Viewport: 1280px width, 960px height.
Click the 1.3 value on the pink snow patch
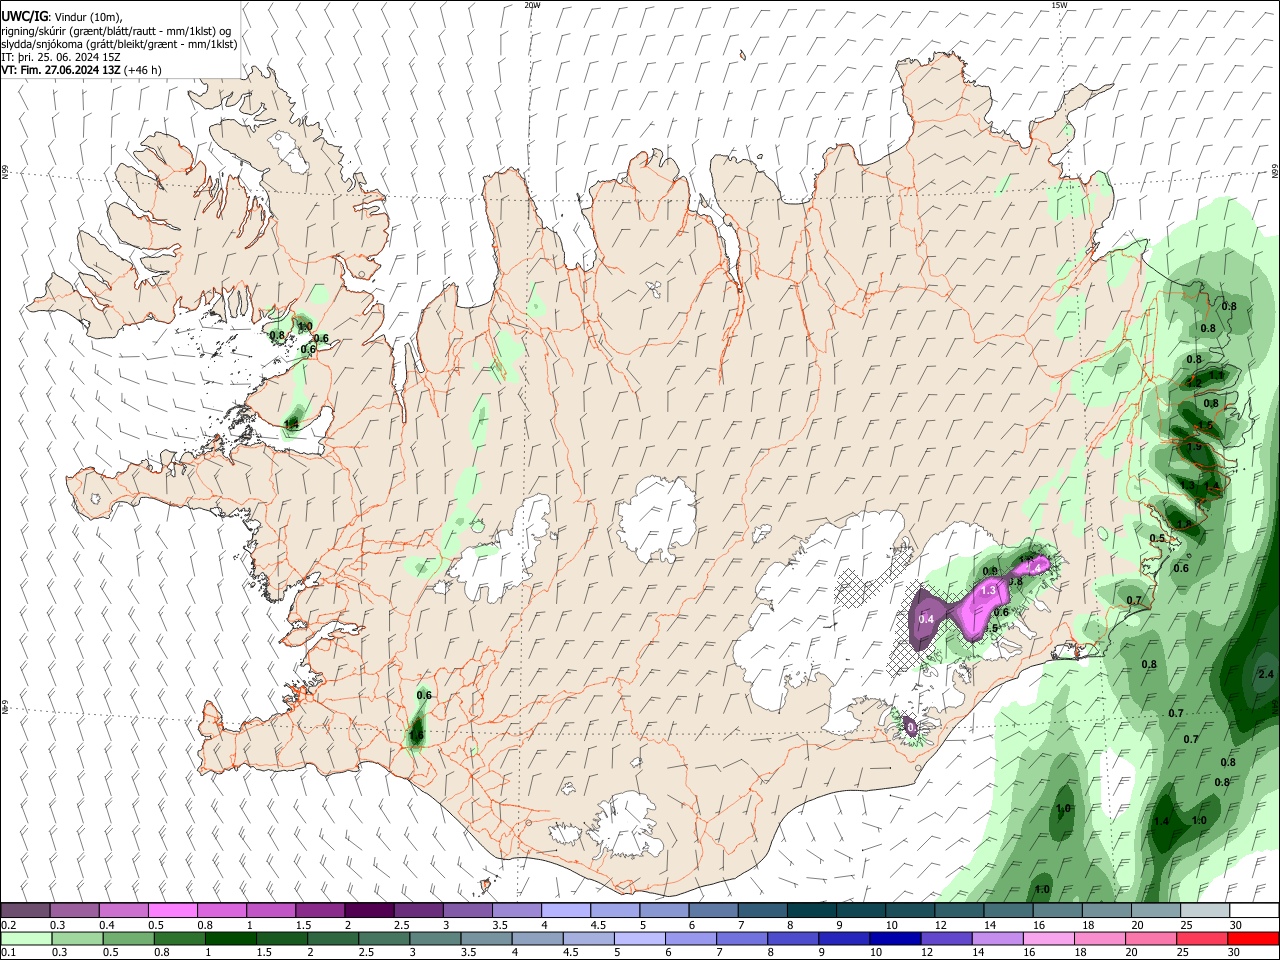tap(989, 590)
